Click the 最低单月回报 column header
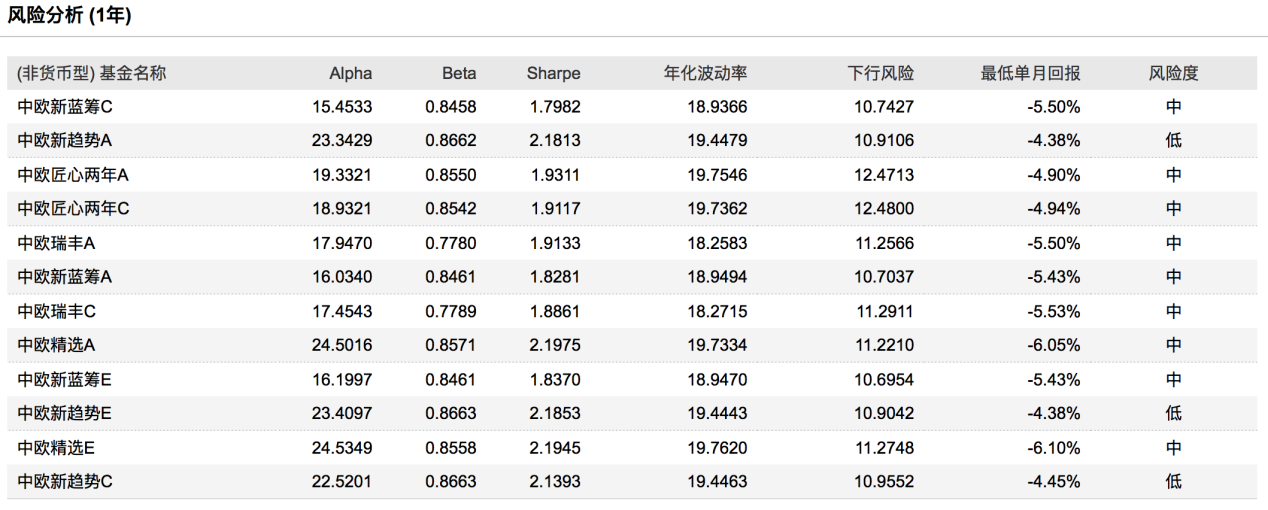 click(1031, 73)
